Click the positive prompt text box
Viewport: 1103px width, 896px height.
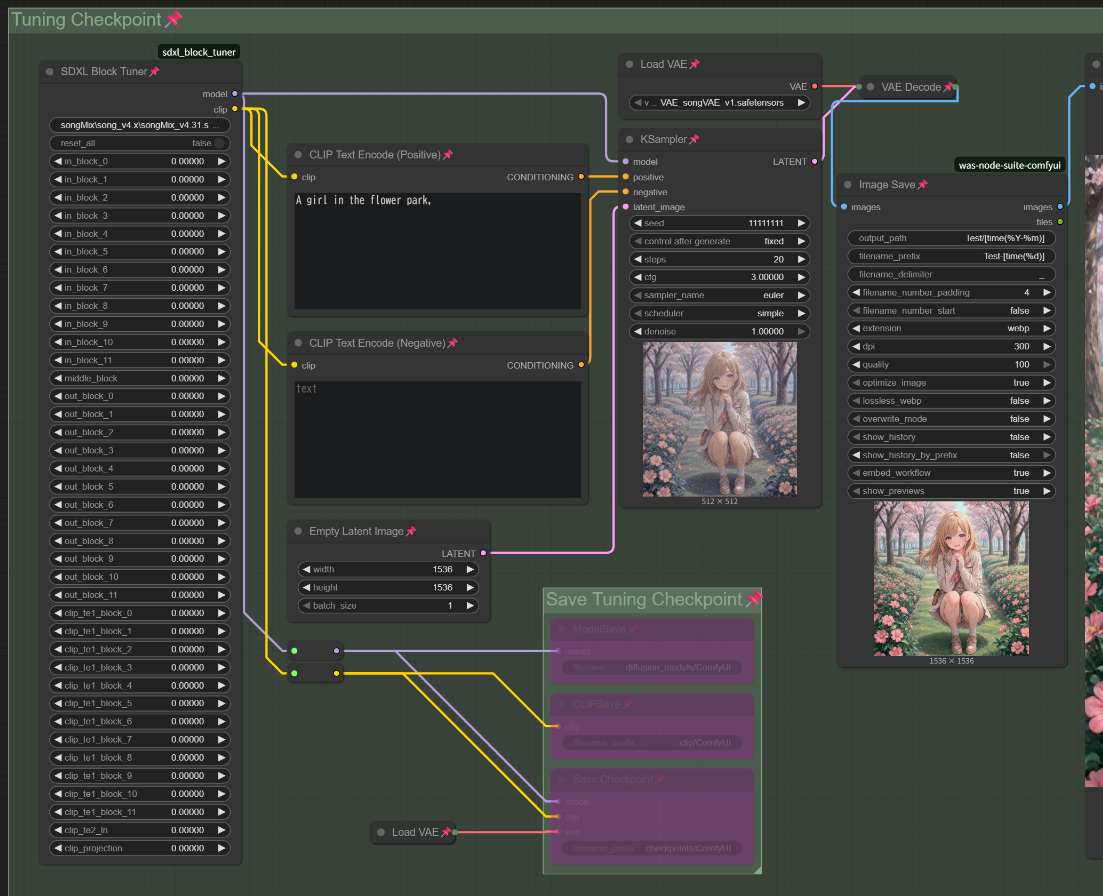point(438,250)
